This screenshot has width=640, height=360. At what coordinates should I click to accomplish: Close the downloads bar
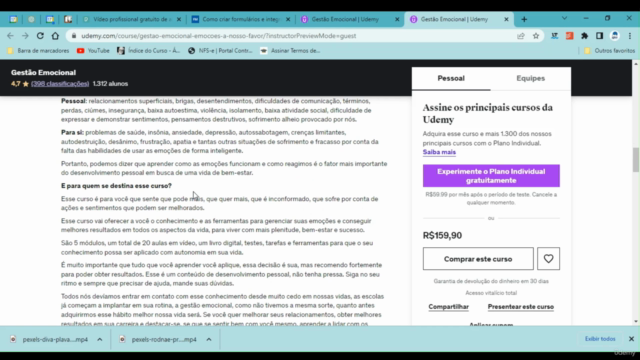(x=631, y=339)
